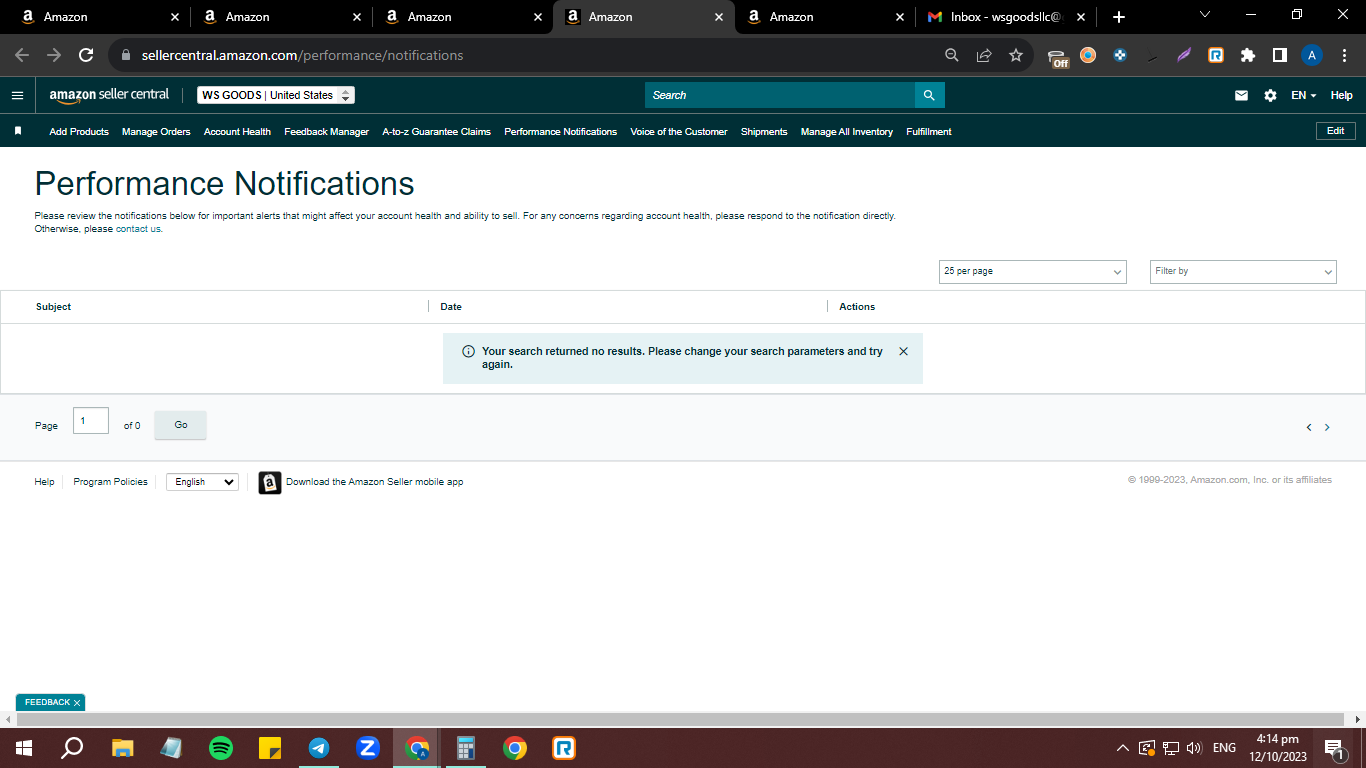1366x768 pixels.
Task: Open Voice of the Customer
Action: coord(679,131)
